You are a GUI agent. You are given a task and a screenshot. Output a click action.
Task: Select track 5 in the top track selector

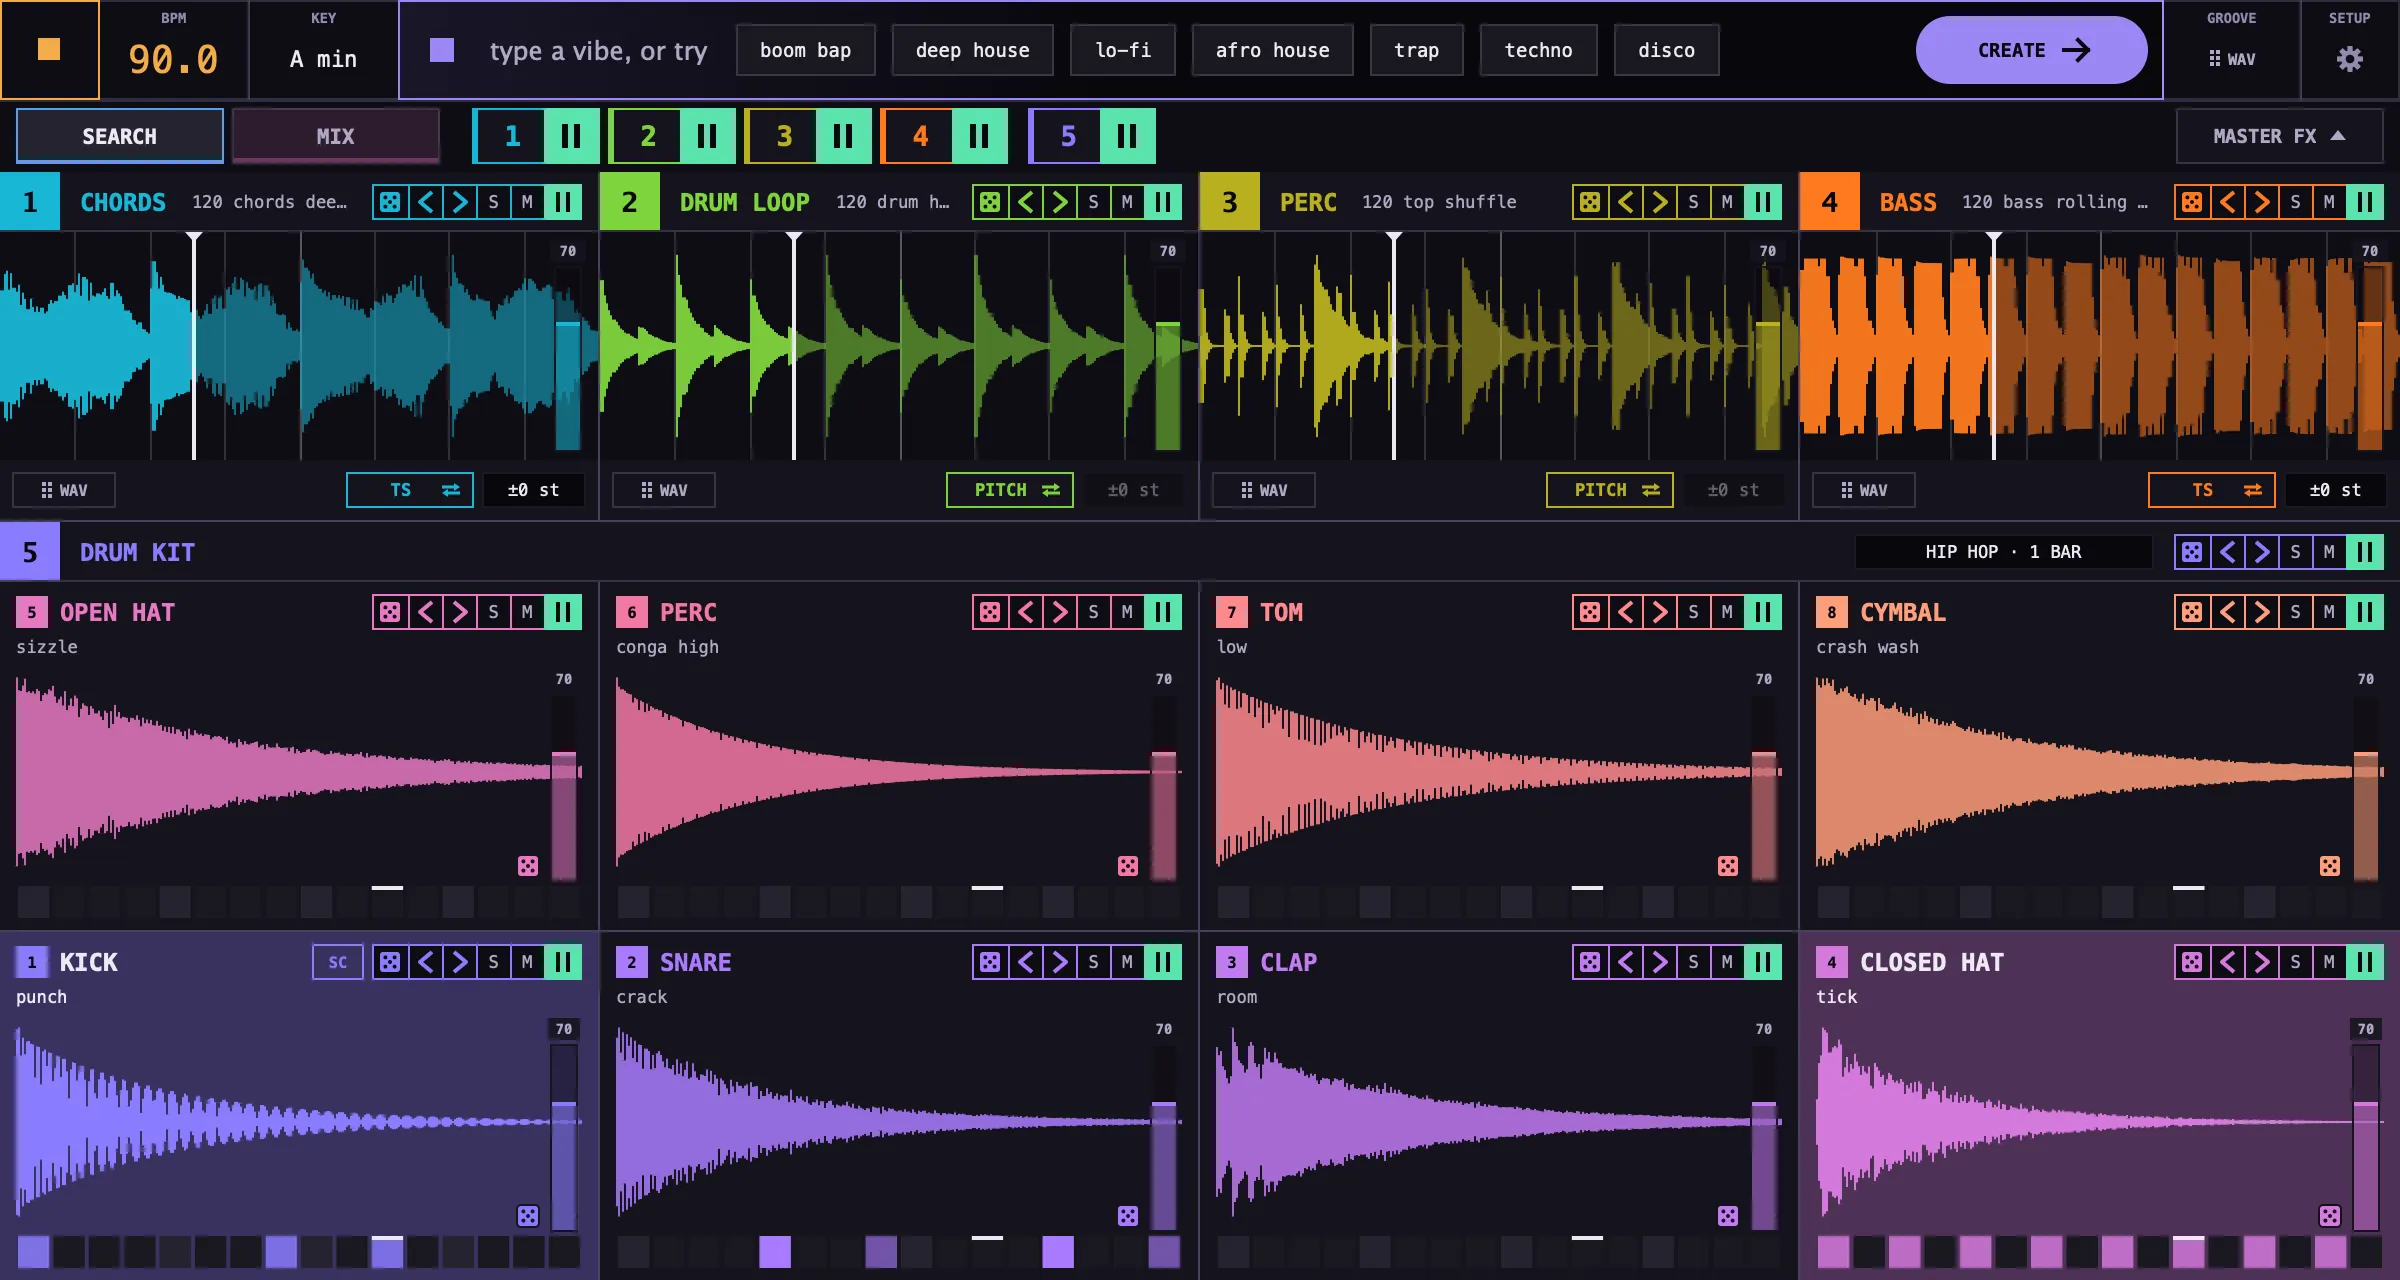tap(1067, 136)
